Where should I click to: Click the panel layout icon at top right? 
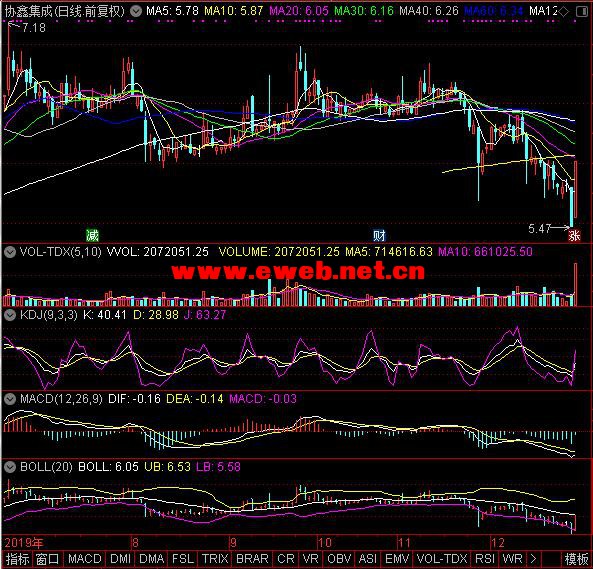click(x=581, y=12)
